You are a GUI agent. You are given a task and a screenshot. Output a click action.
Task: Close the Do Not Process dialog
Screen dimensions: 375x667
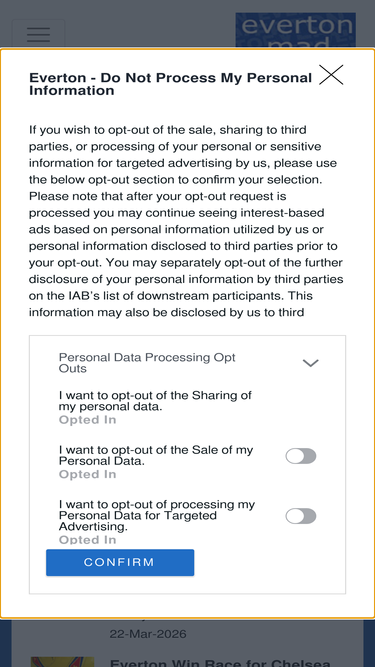pyautogui.click(x=331, y=75)
